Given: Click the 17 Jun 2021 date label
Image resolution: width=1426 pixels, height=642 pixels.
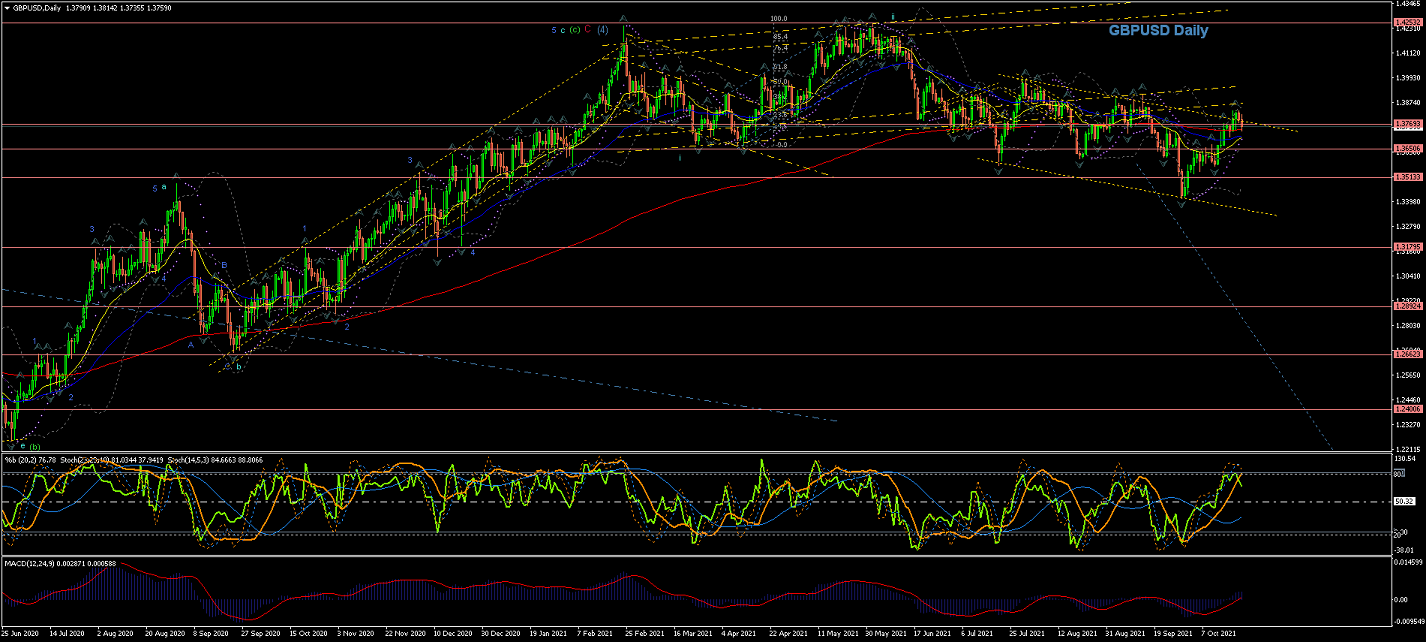Looking at the screenshot, I should [932, 633].
